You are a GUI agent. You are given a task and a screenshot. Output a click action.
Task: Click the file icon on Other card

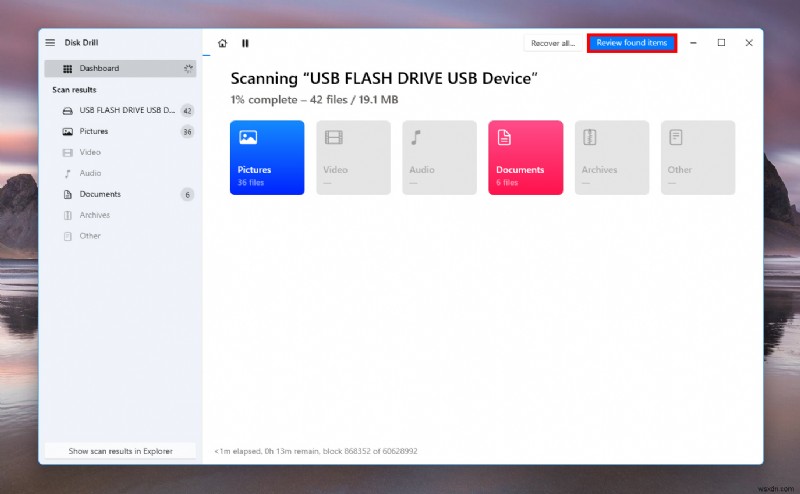(676, 137)
